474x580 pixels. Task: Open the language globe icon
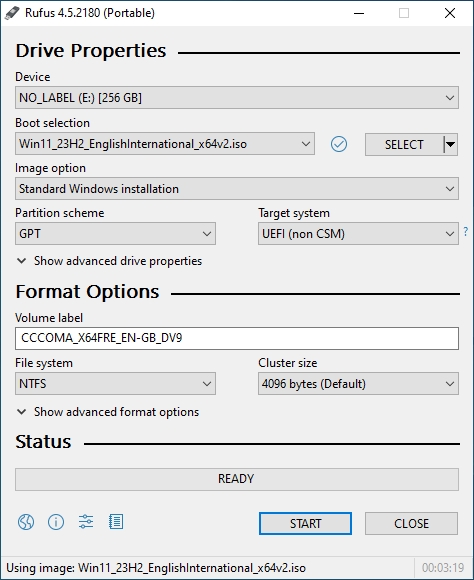[x=26, y=522]
